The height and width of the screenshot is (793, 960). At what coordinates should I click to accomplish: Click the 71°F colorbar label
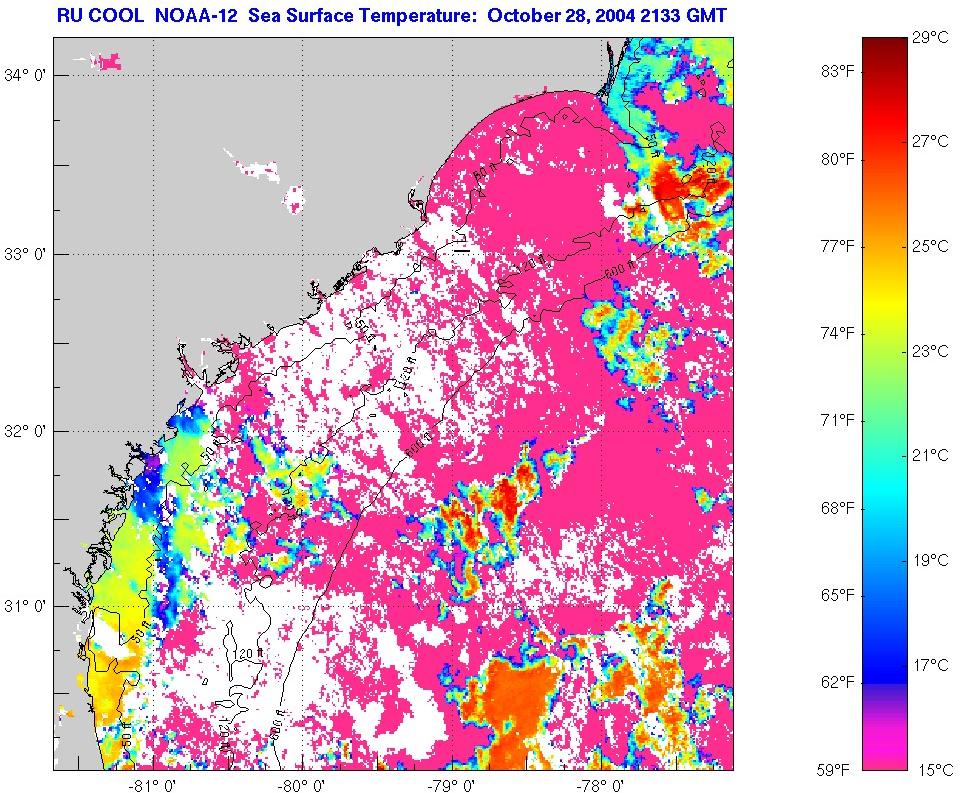click(x=837, y=421)
